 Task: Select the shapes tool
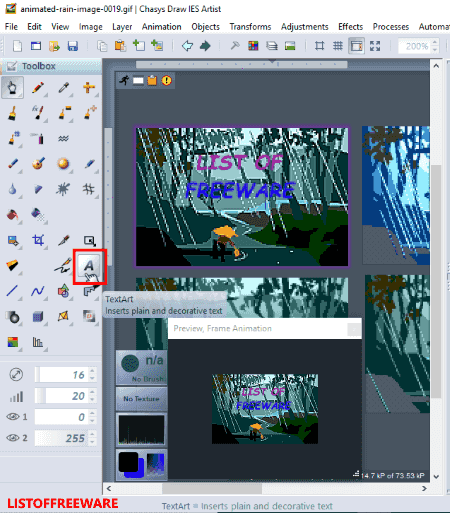click(63, 291)
